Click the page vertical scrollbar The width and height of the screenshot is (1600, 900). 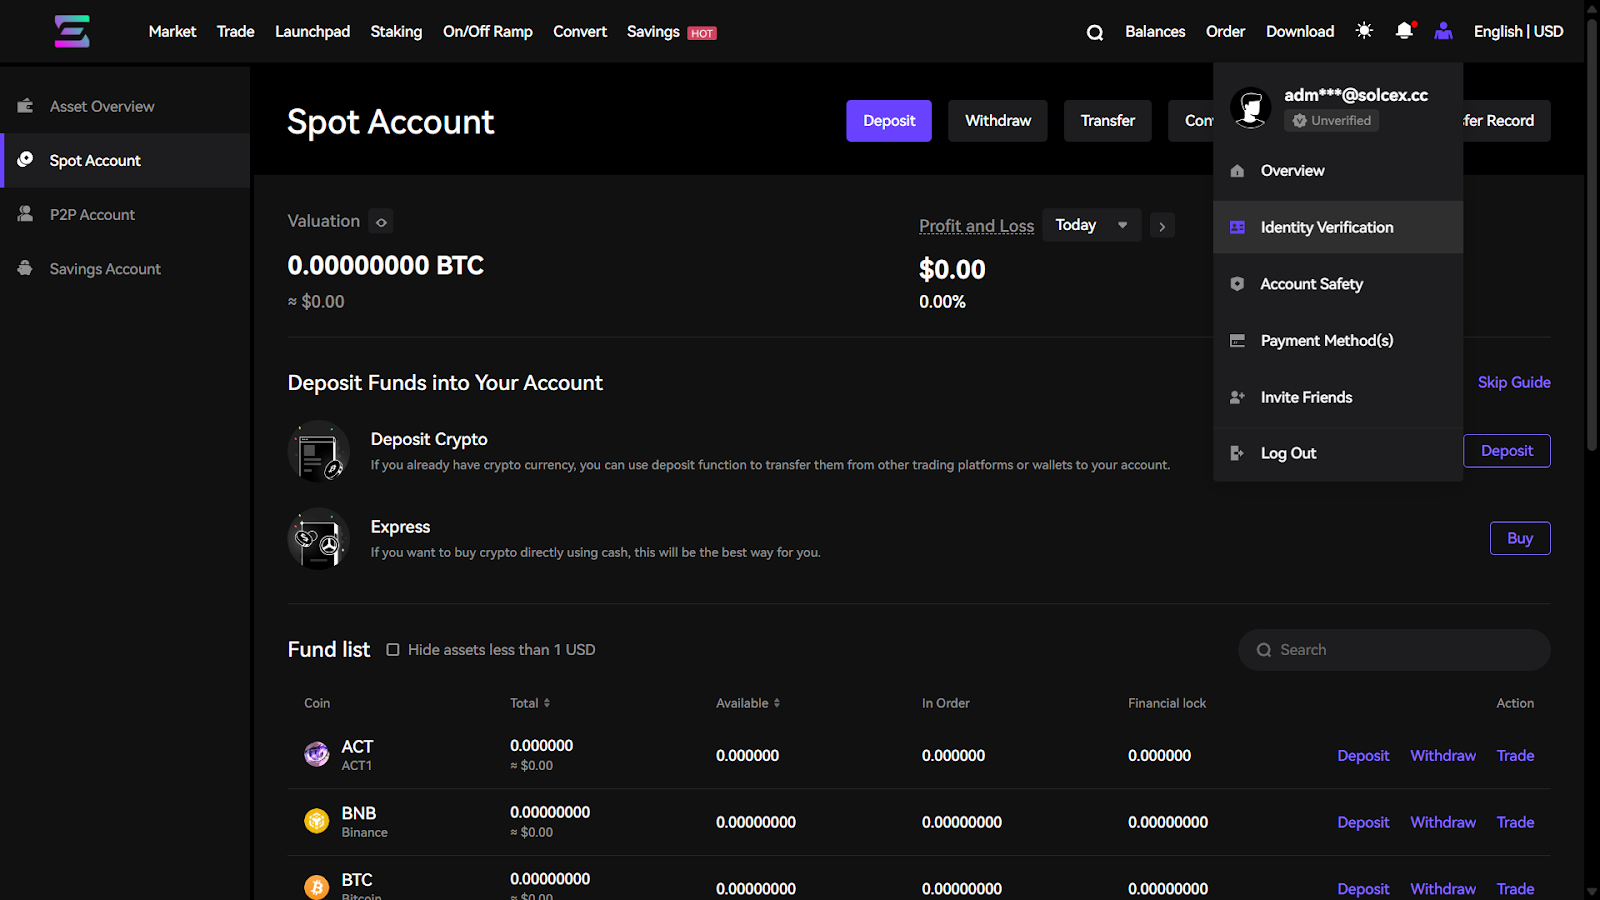point(1591,230)
